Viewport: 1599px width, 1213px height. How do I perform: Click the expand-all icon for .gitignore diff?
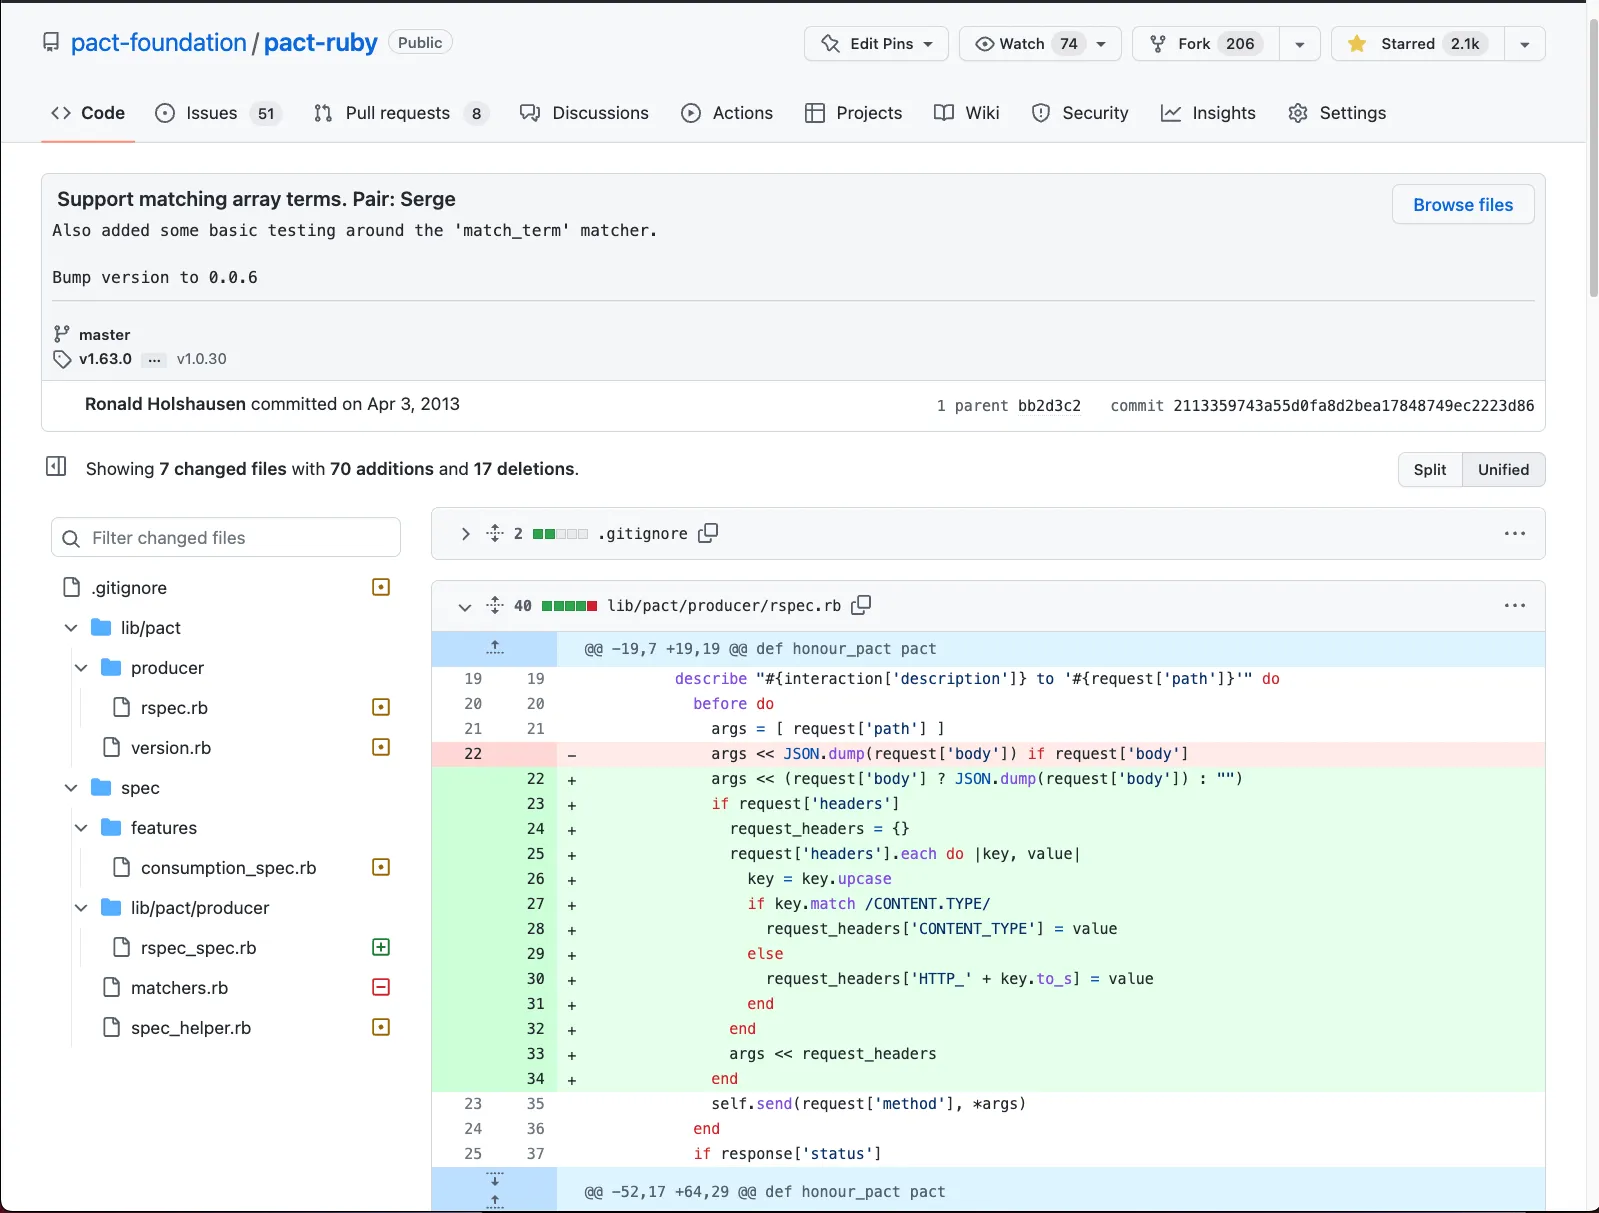coord(495,533)
